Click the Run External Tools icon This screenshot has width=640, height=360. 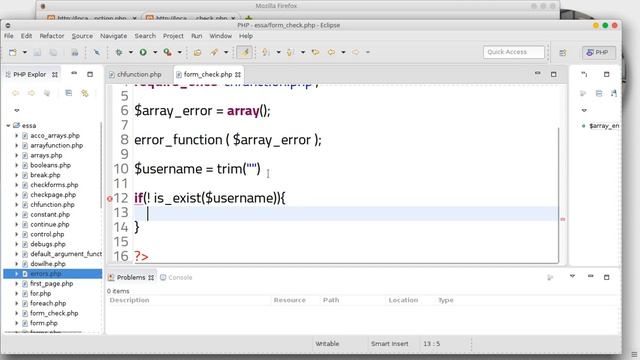click(x=167, y=52)
